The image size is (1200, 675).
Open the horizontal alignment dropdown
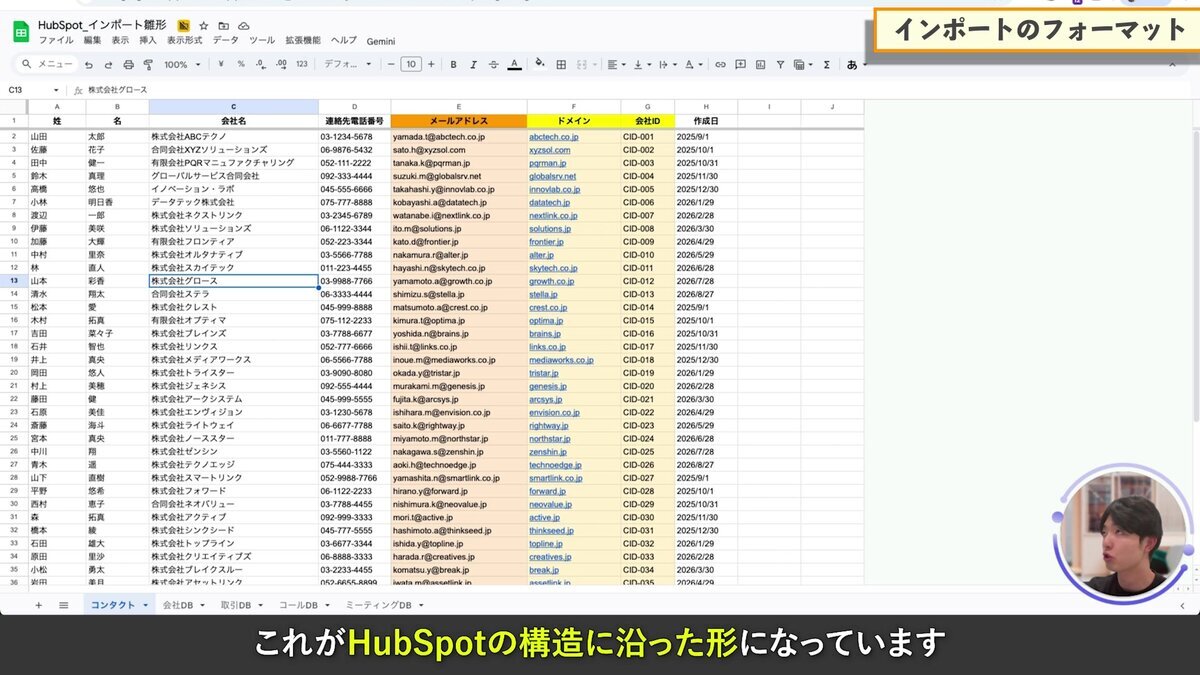click(x=613, y=64)
